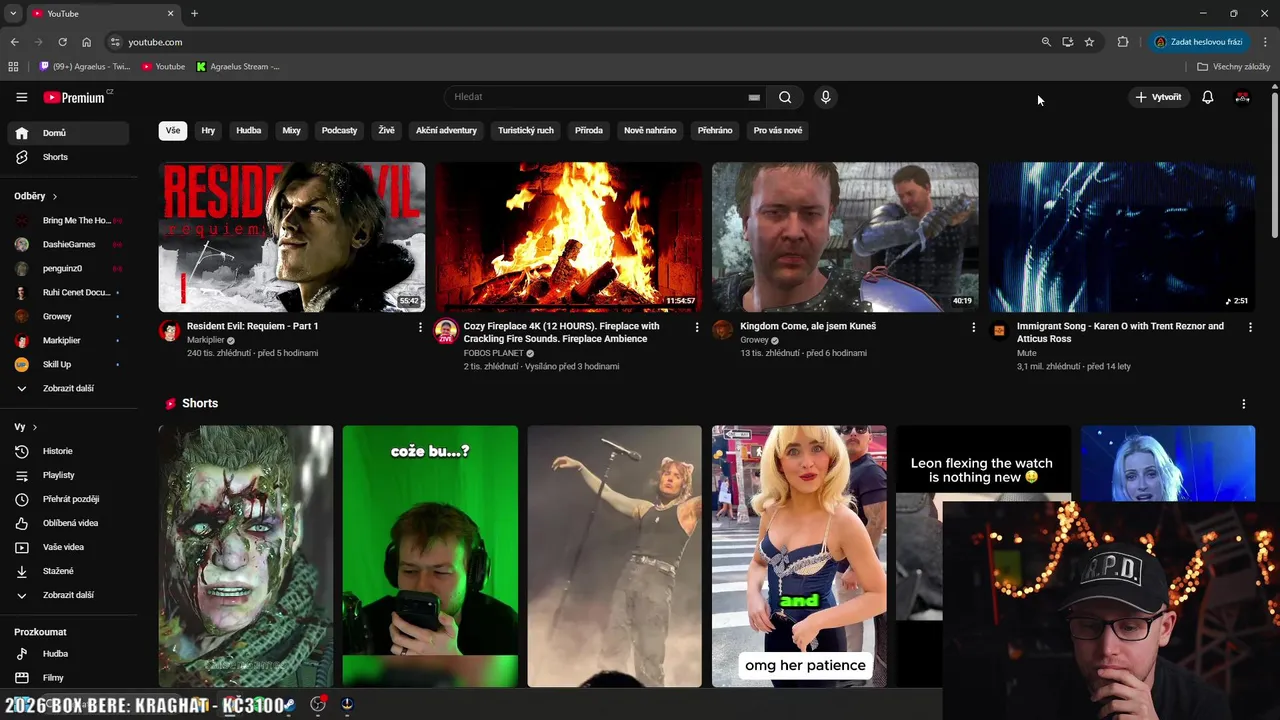Select the Hry filter chip
The height and width of the screenshot is (720, 1280).
click(208, 130)
